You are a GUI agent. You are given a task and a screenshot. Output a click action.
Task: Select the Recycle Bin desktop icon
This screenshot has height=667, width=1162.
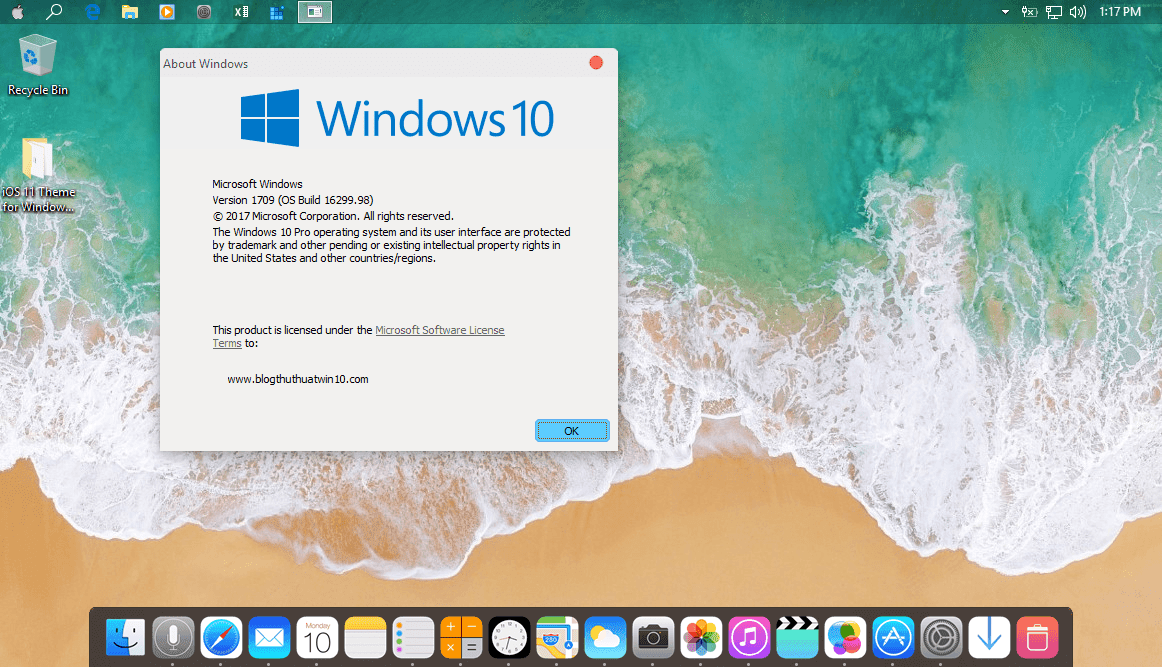(x=37, y=65)
